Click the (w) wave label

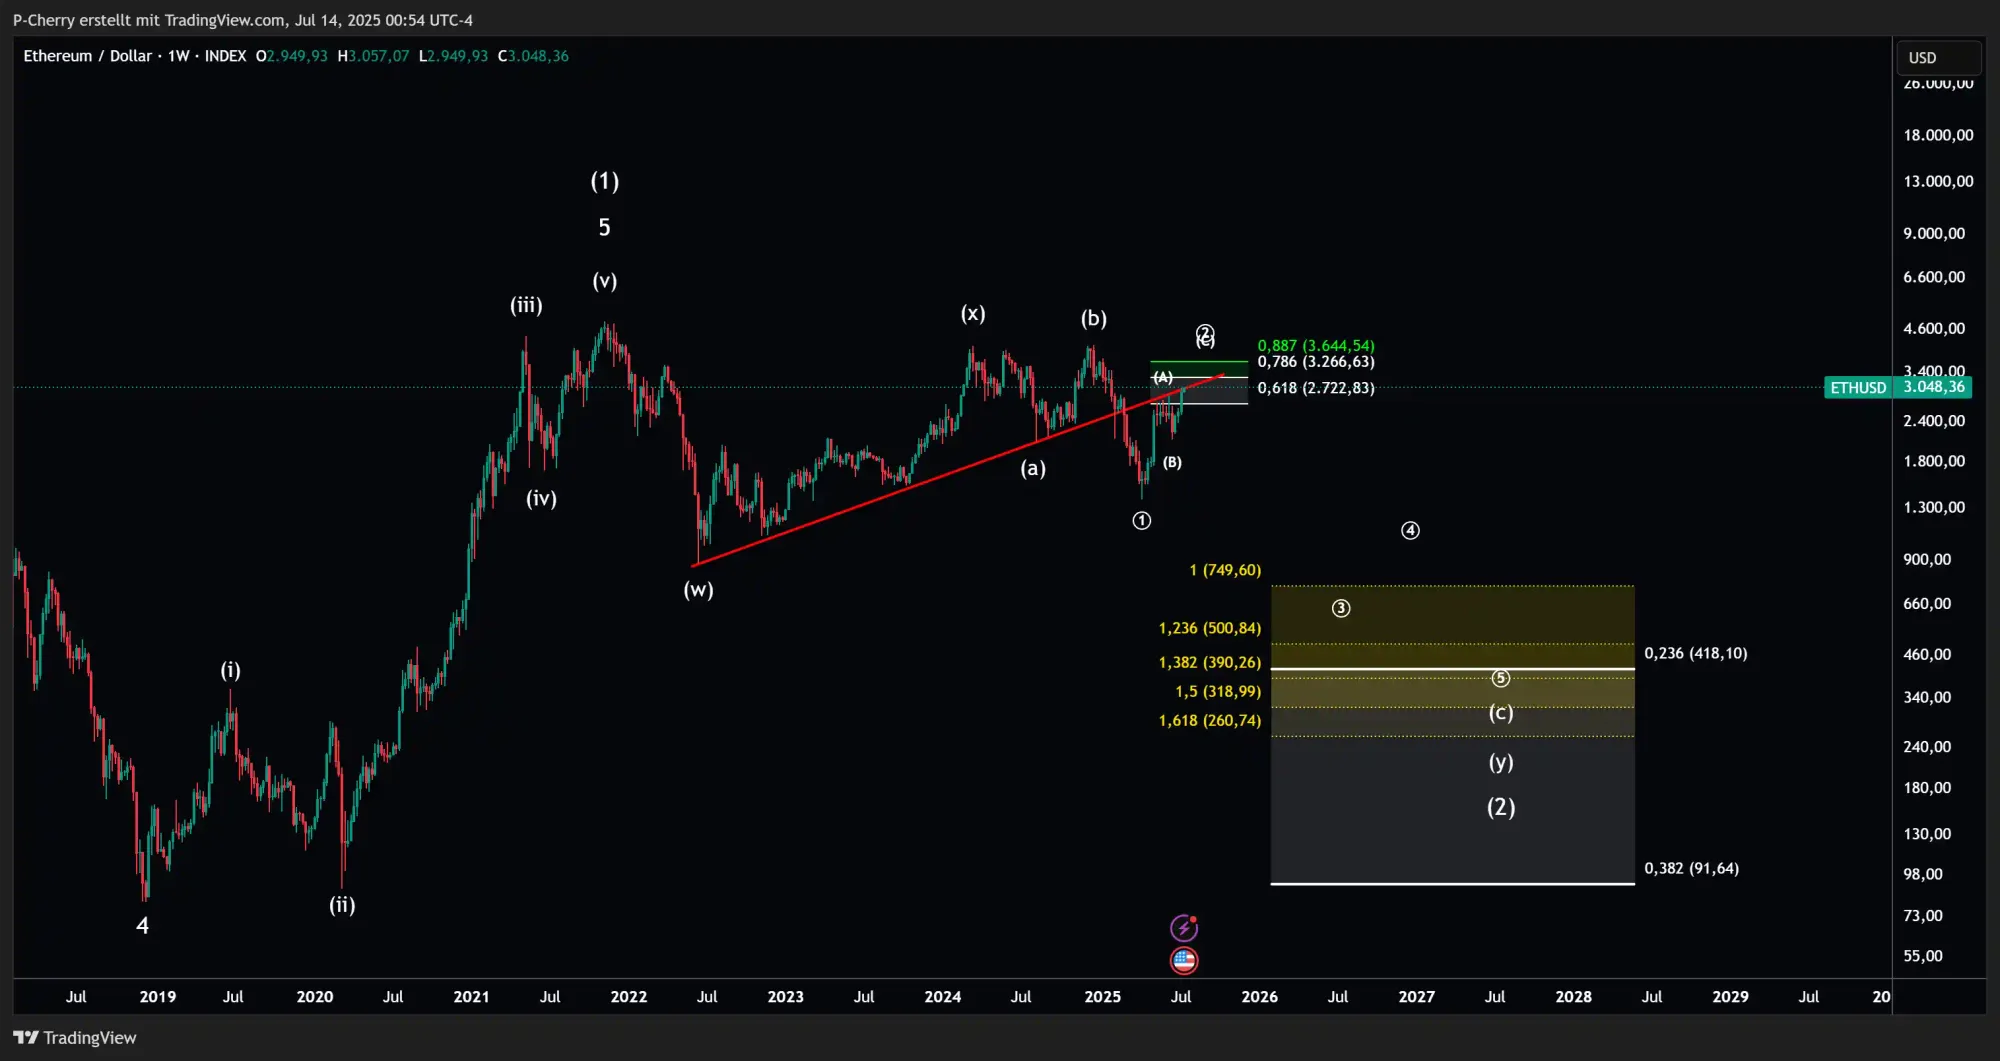click(698, 589)
